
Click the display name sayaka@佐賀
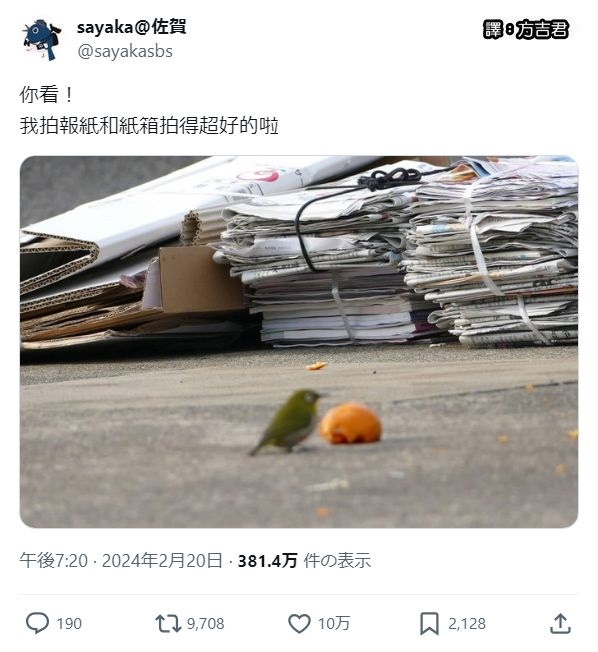(x=131, y=27)
